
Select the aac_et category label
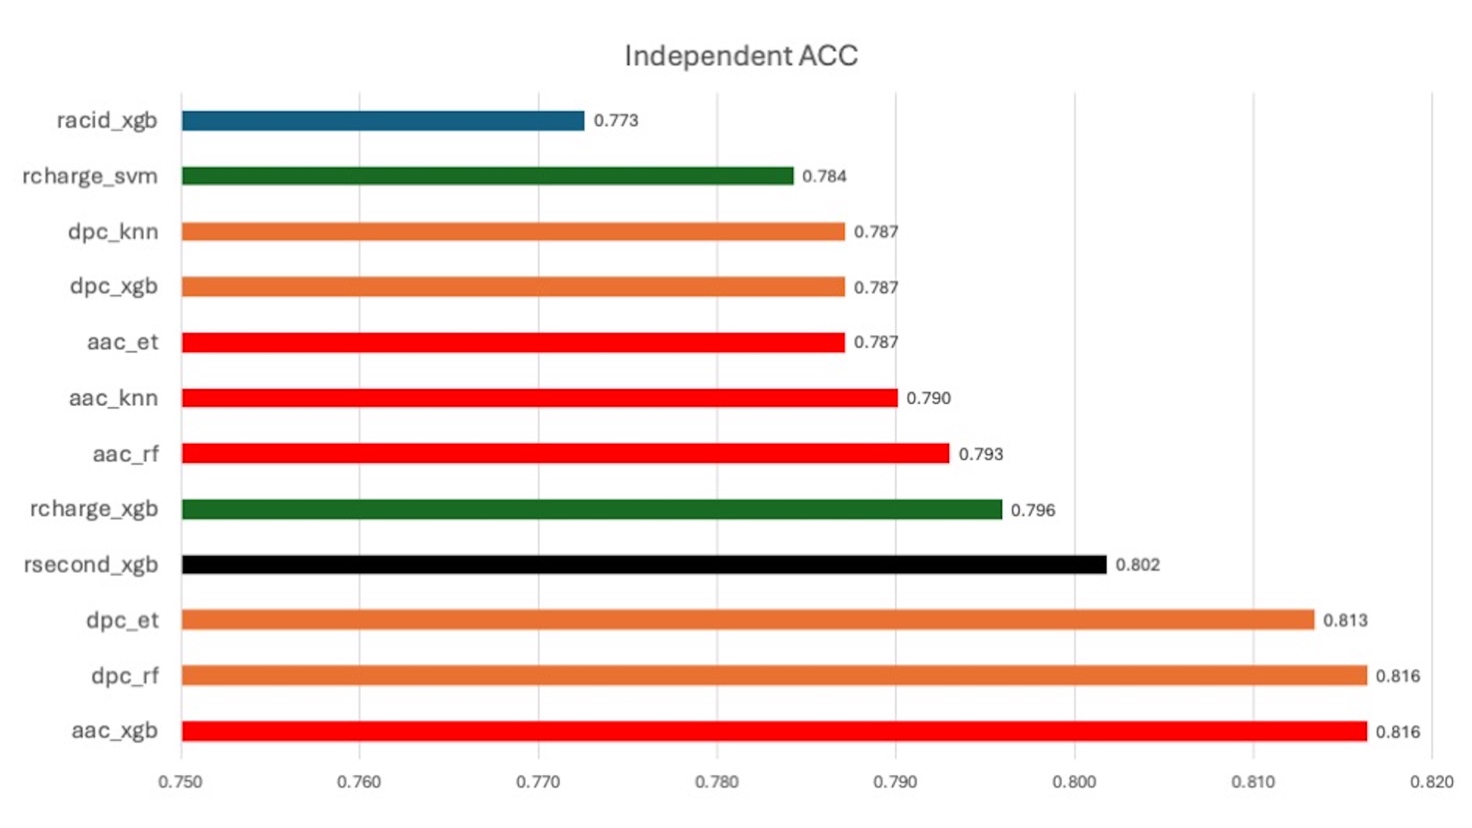pos(122,342)
